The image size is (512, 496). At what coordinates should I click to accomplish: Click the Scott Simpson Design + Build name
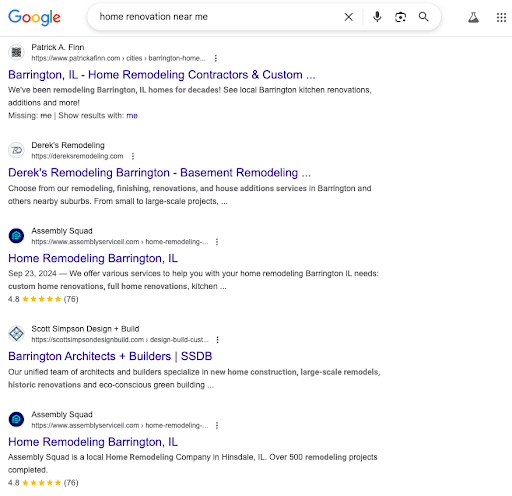(x=85, y=329)
